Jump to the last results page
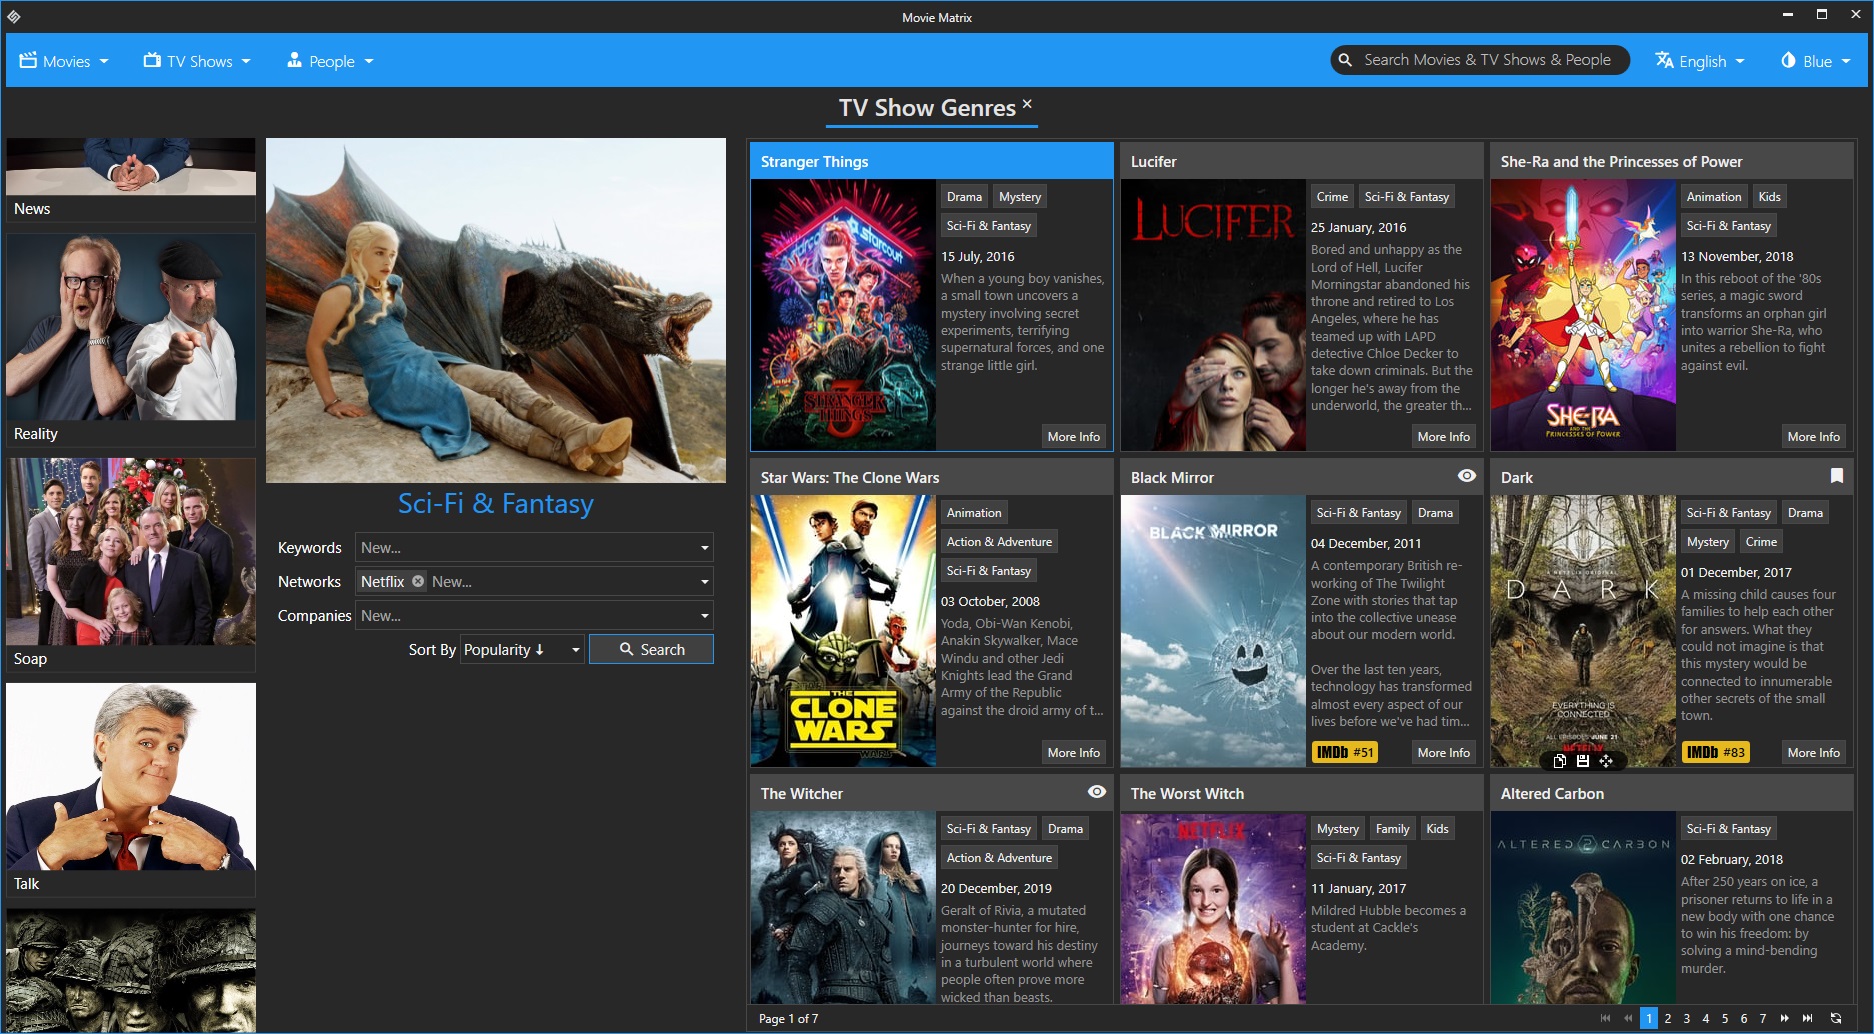The image size is (1874, 1034). 1807,1018
